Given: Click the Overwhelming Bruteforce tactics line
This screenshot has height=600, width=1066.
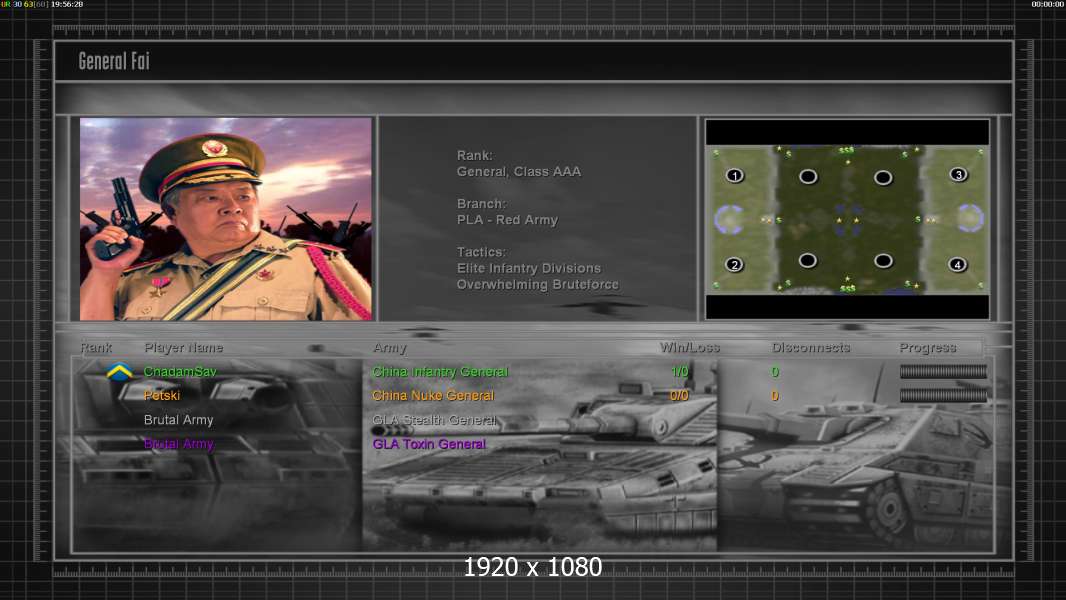Looking at the screenshot, I should click(x=538, y=285).
